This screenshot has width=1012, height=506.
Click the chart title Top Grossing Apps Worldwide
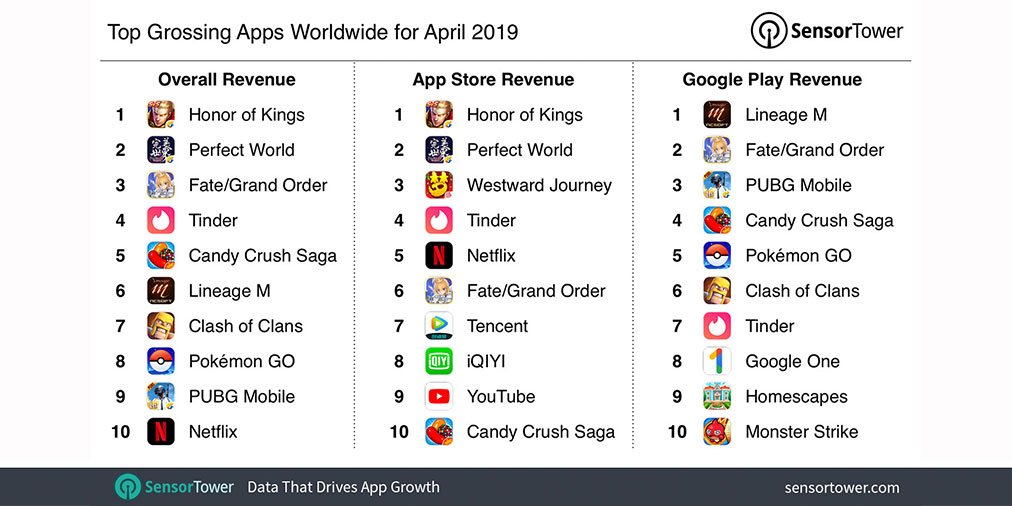[312, 32]
